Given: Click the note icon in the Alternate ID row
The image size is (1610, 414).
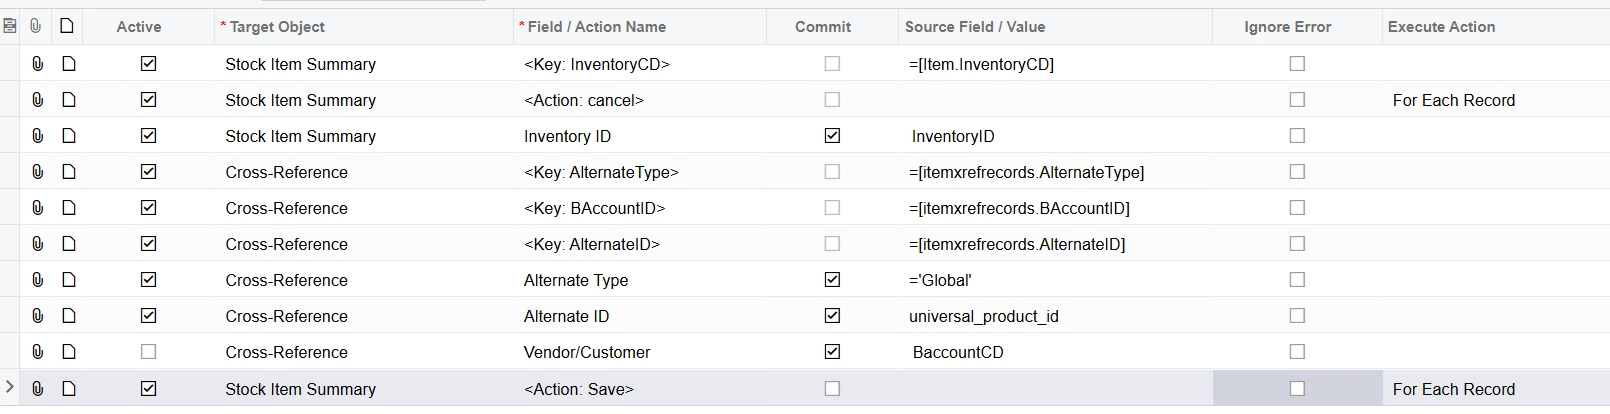Looking at the screenshot, I should point(69,316).
